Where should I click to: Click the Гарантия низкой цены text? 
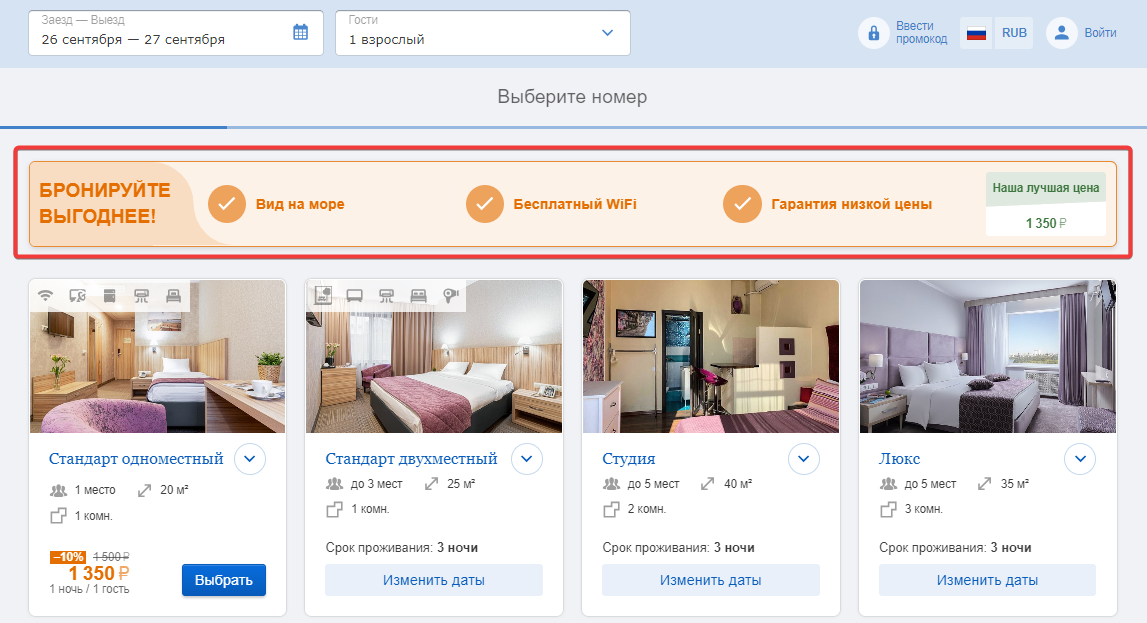851,204
